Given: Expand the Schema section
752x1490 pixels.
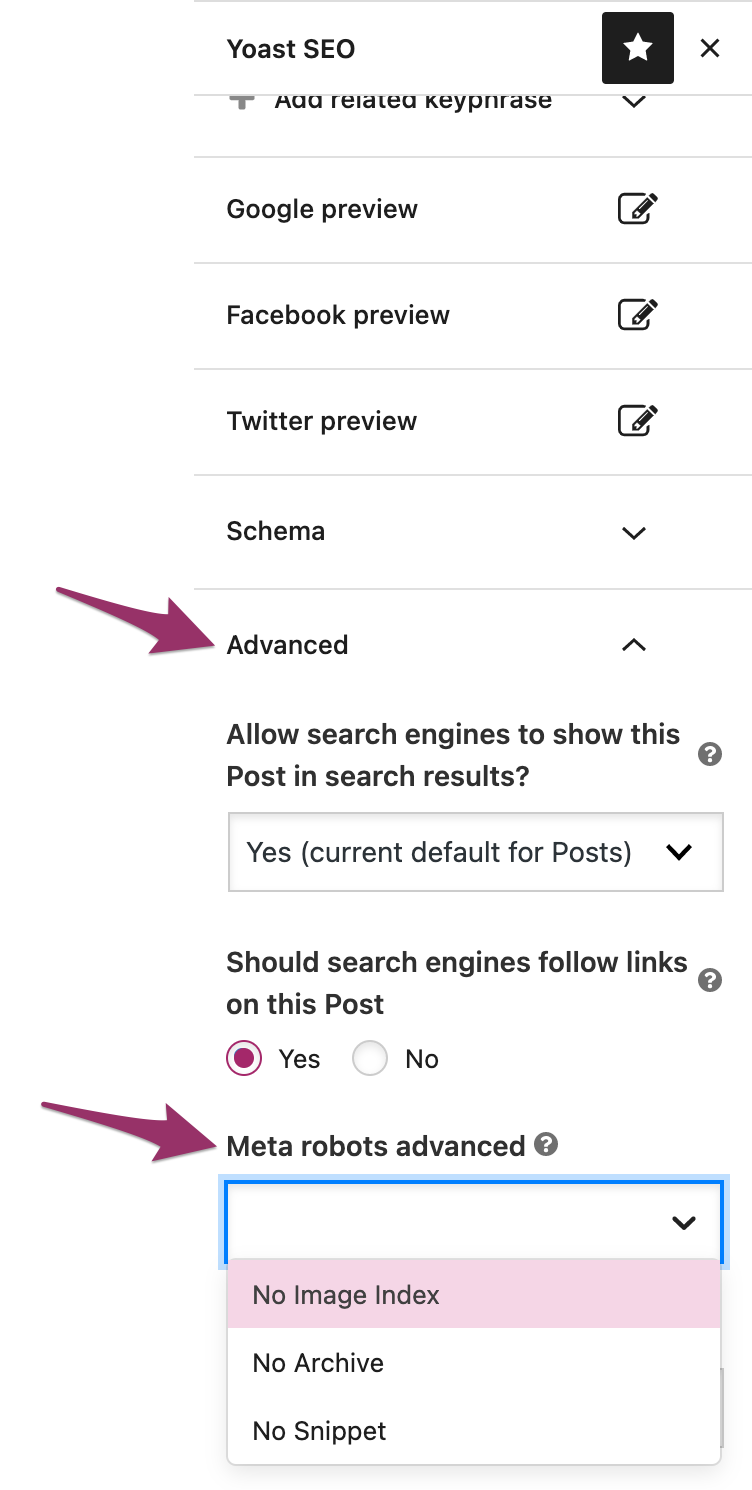Looking at the screenshot, I should pos(633,532).
